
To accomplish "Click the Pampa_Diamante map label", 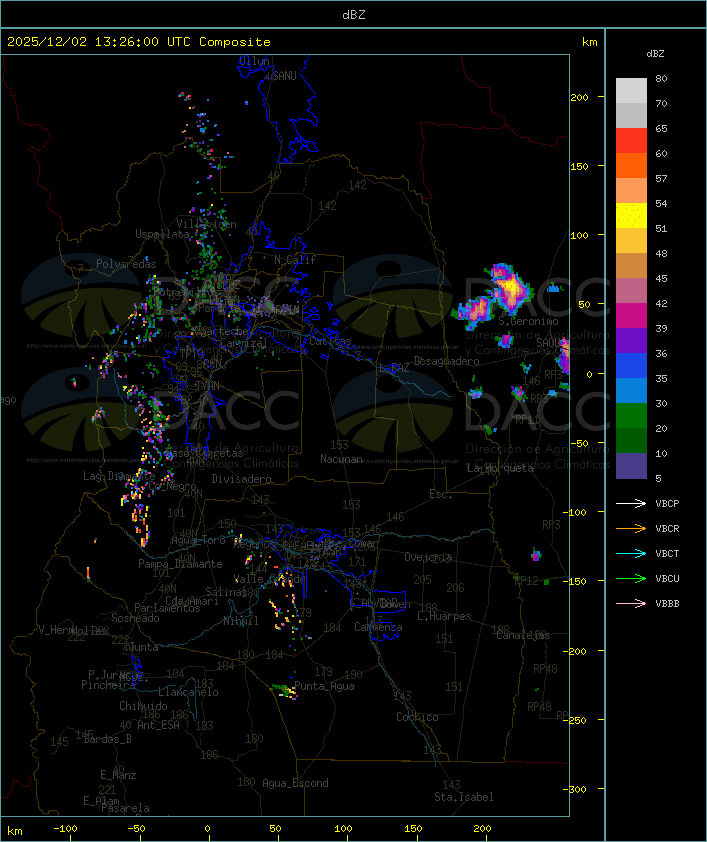I will tap(180, 564).
